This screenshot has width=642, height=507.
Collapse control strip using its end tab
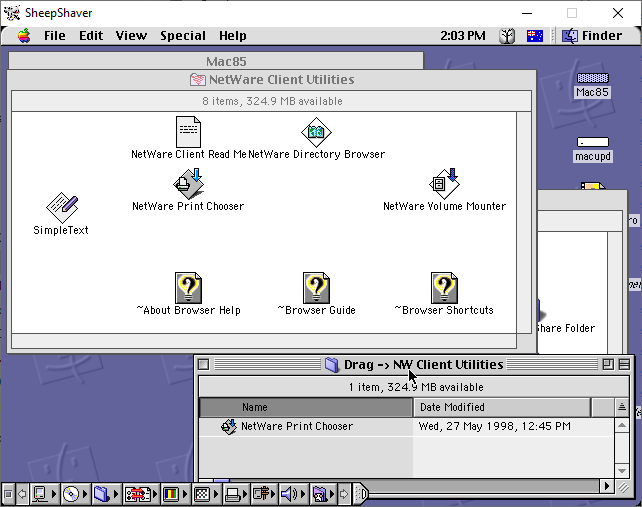(361, 494)
